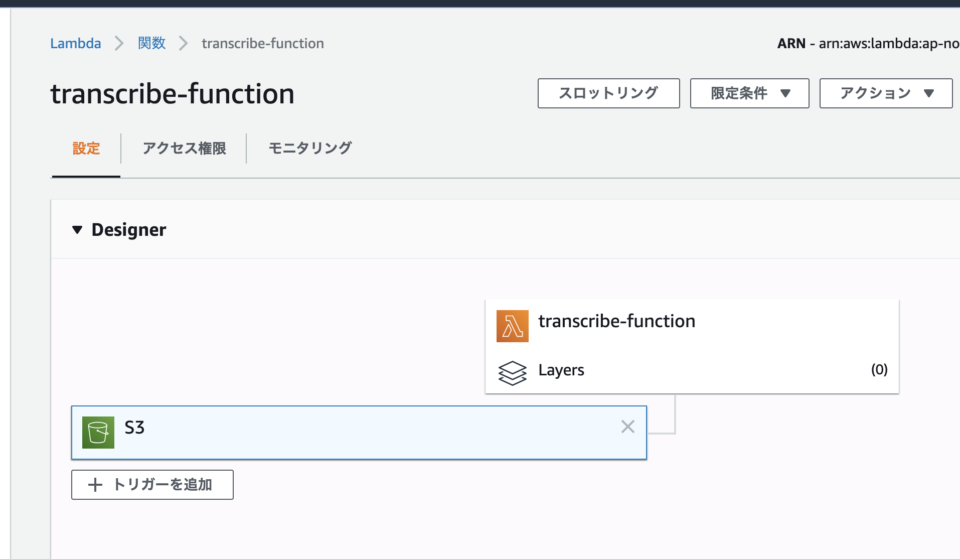
Task: Click transcribe-function in the breadcrumb
Action: pos(263,43)
